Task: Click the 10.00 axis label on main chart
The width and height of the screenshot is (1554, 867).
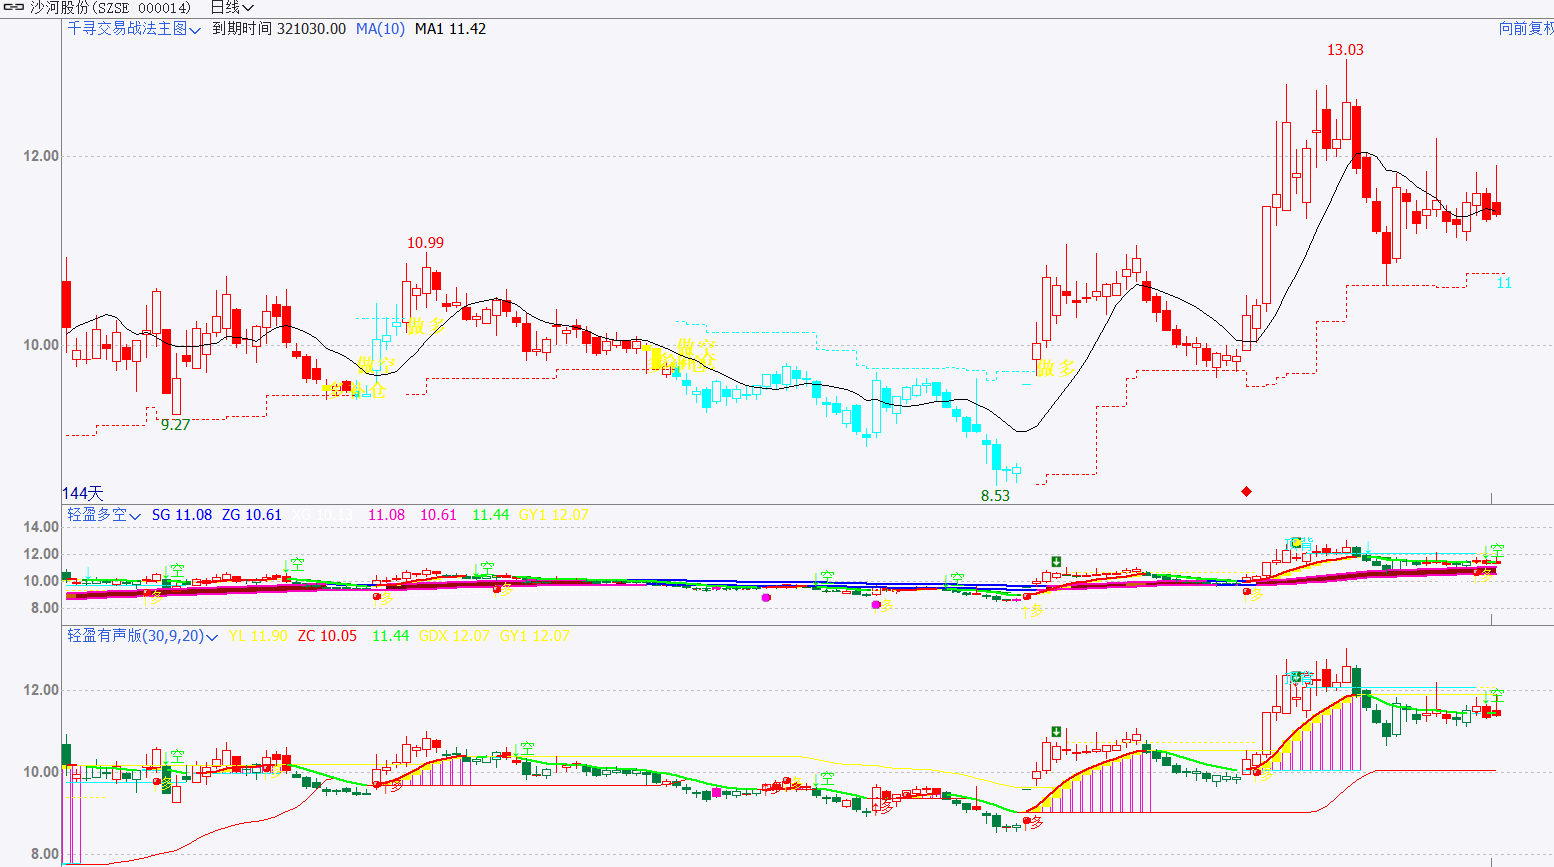Action: 41,345
